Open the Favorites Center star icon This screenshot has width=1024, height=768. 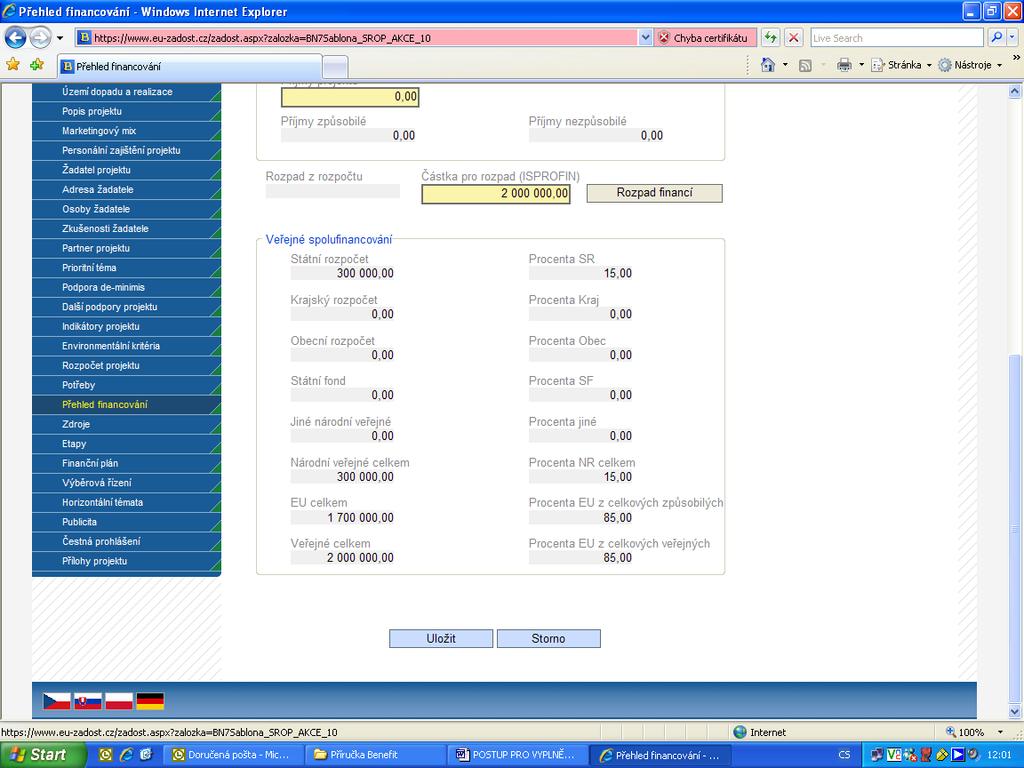pyautogui.click(x=13, y=64)
